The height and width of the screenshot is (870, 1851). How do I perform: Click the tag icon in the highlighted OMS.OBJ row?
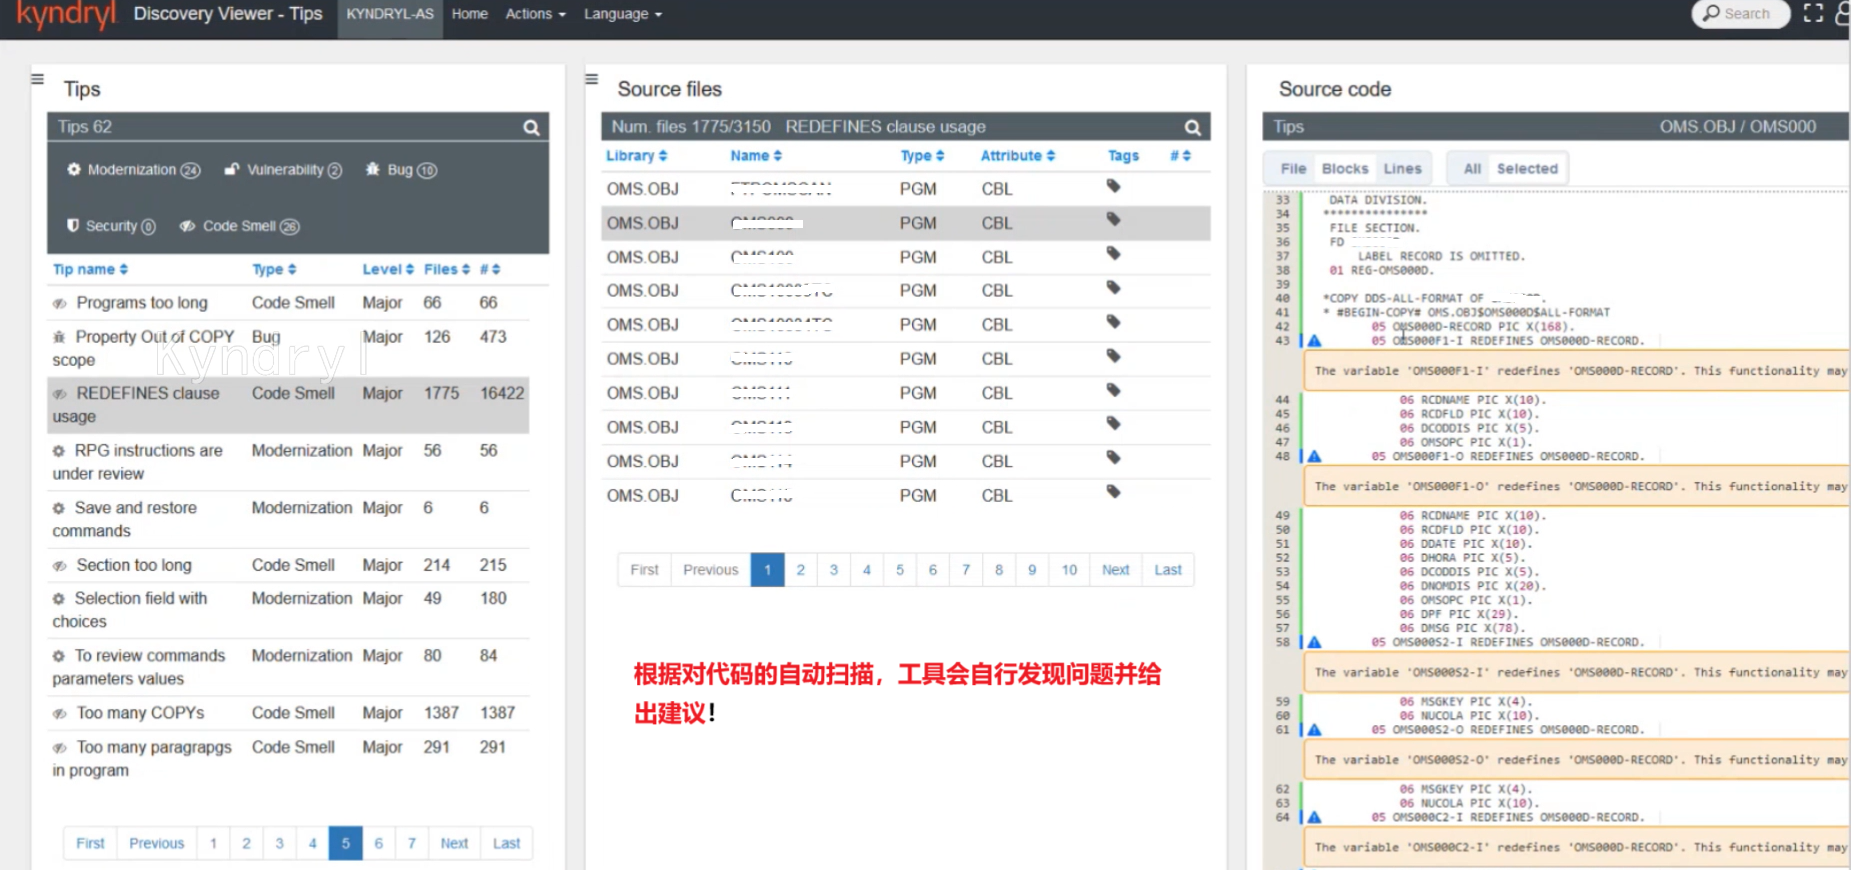(1113, 220)
